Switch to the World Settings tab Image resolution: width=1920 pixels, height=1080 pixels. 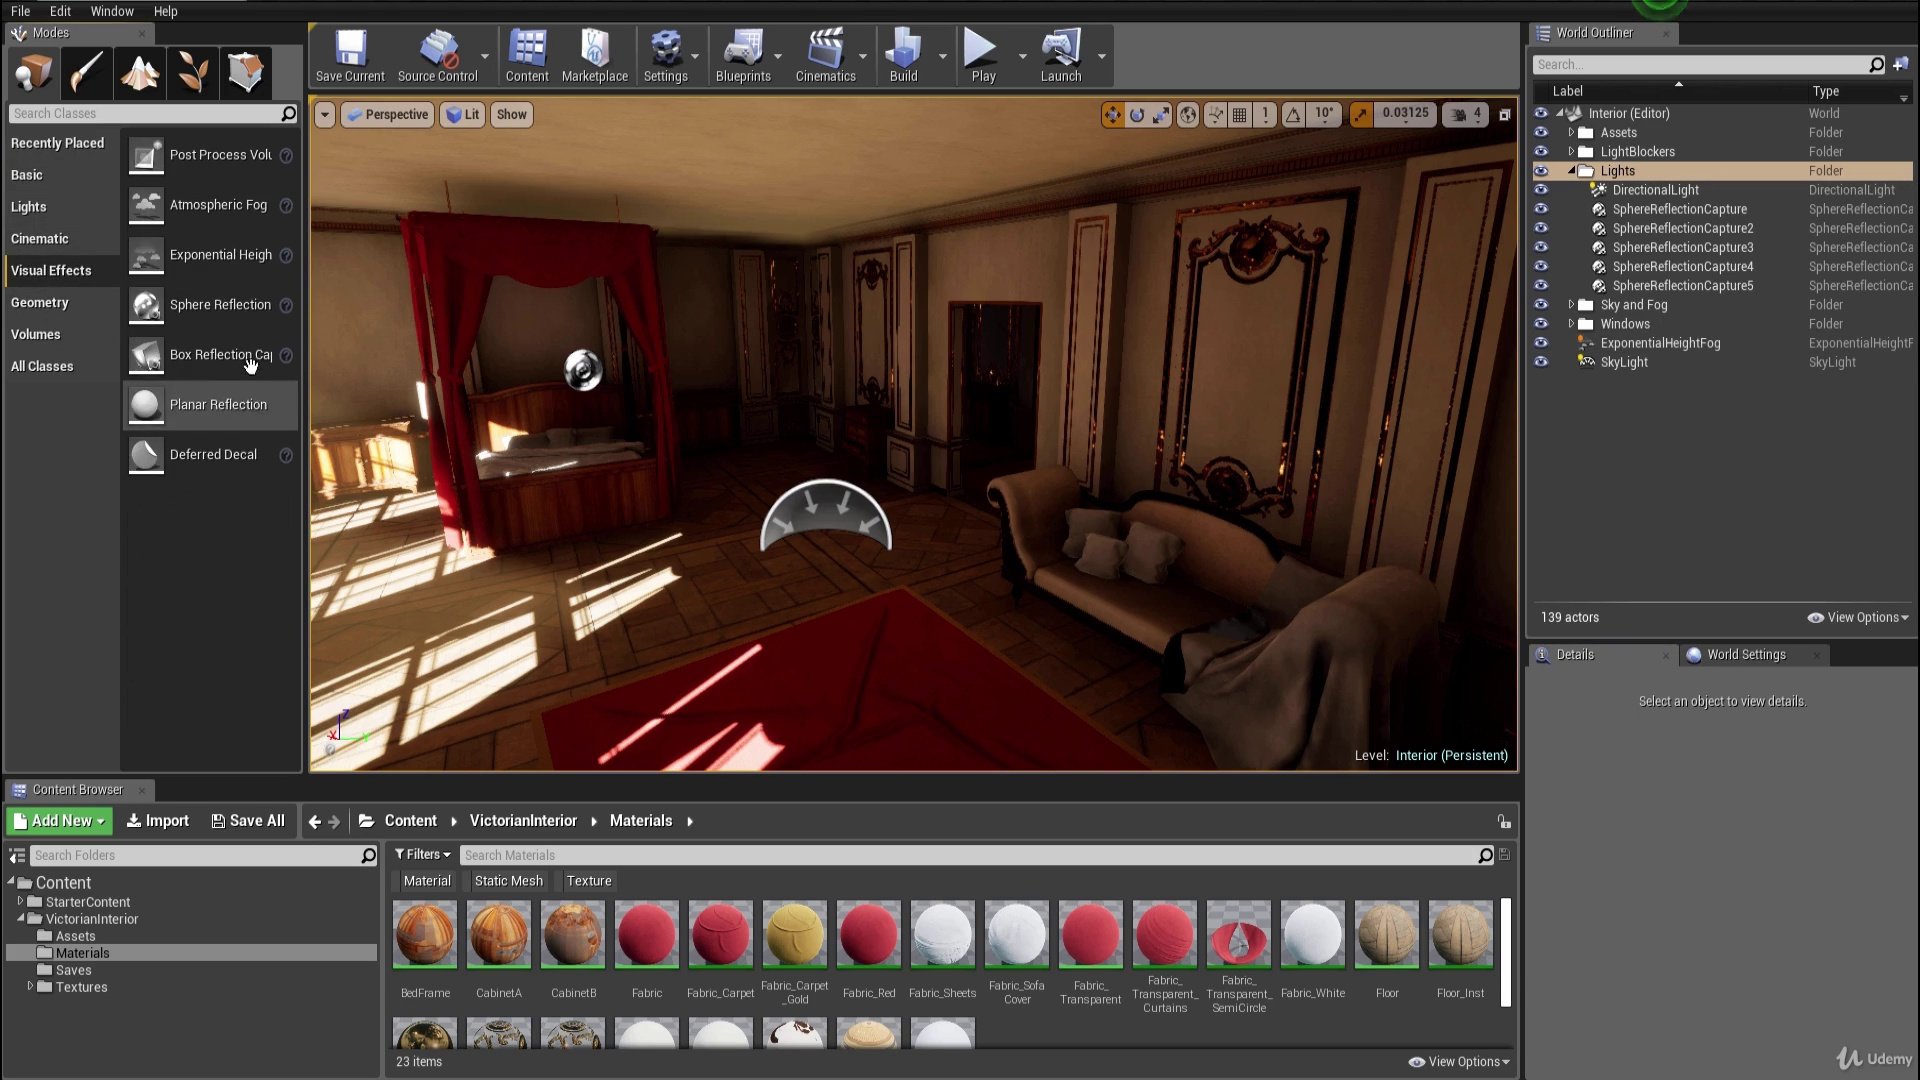click(x=1745, y=655)
